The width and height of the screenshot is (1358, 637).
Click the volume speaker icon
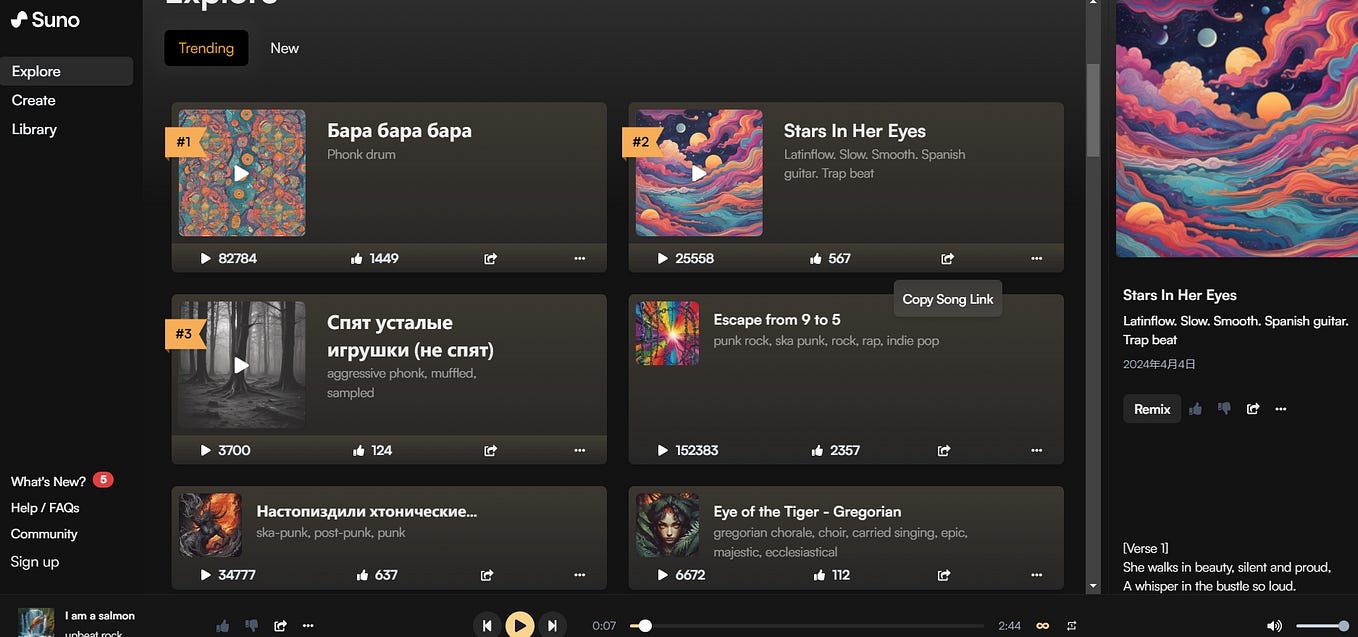point(1274,625)
